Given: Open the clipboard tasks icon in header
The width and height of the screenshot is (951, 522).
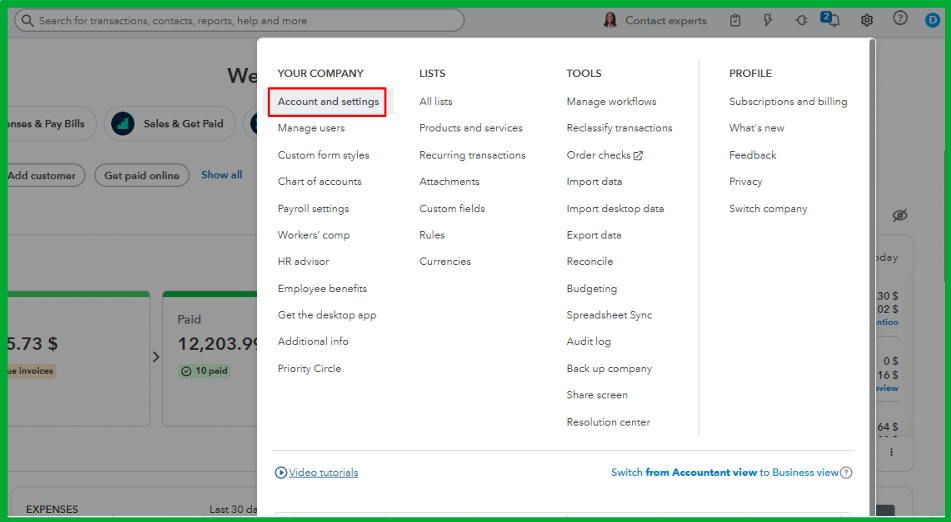Looking at the screenshot, I should pyautogui.click(x=735, y=20).
